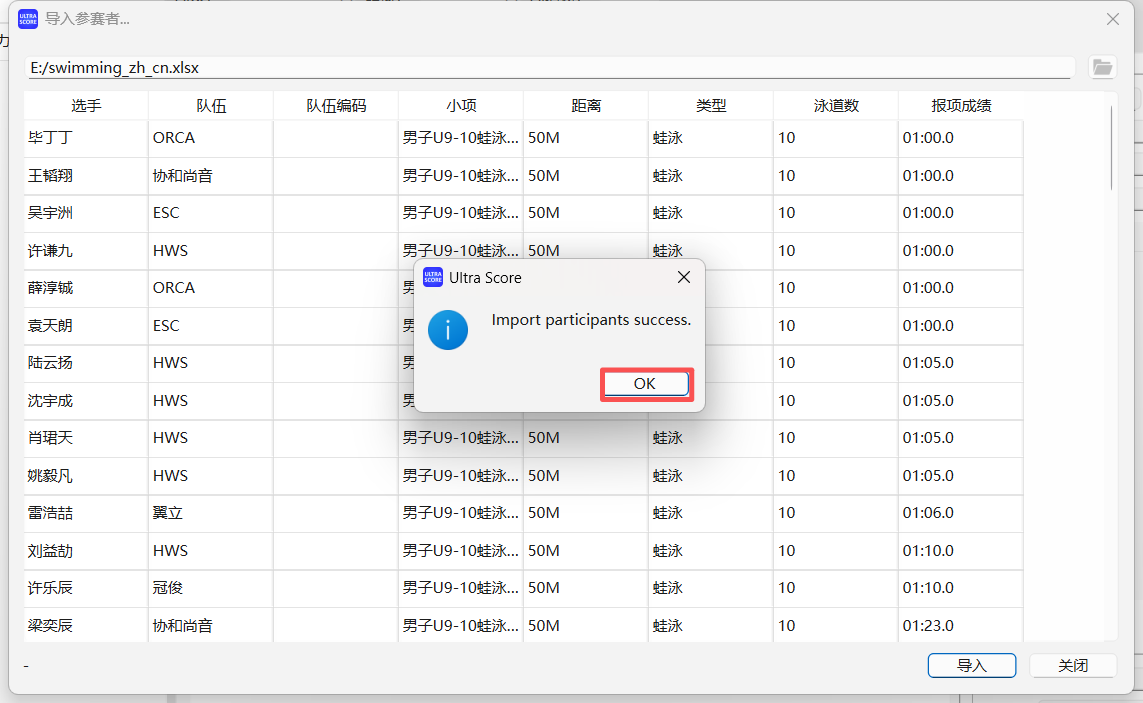Open the folder browse icon next to file path

tap(1102, 66)
